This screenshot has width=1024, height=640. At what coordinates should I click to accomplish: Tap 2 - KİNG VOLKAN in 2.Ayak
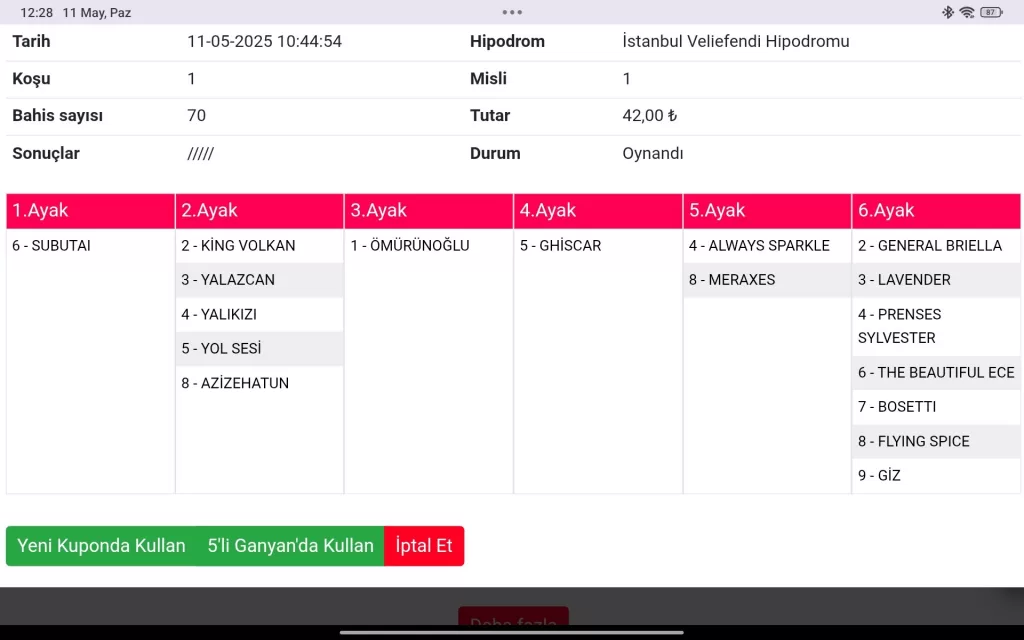point(238,245)
